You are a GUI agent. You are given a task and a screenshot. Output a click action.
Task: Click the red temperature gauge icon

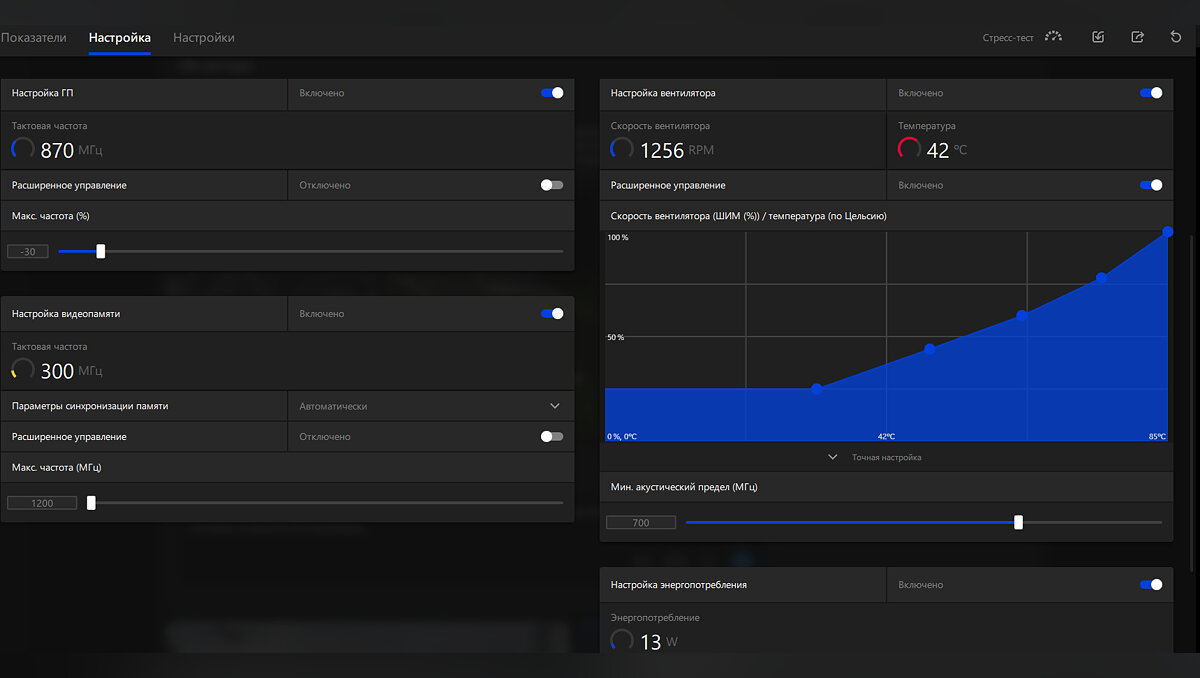coord(910,149)
